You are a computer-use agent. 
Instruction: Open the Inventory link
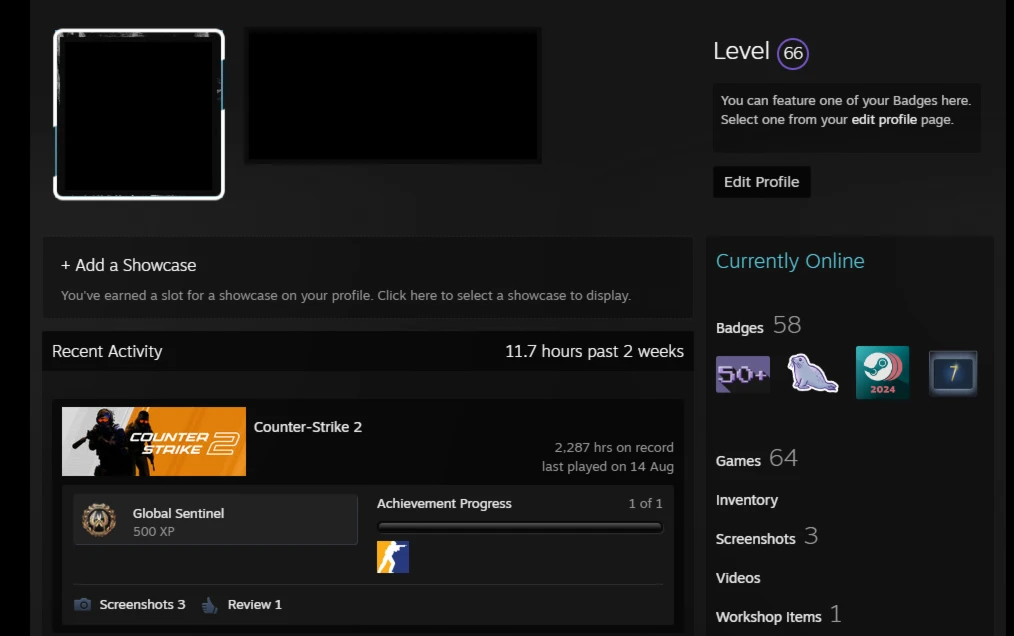[x=747, y=500]
